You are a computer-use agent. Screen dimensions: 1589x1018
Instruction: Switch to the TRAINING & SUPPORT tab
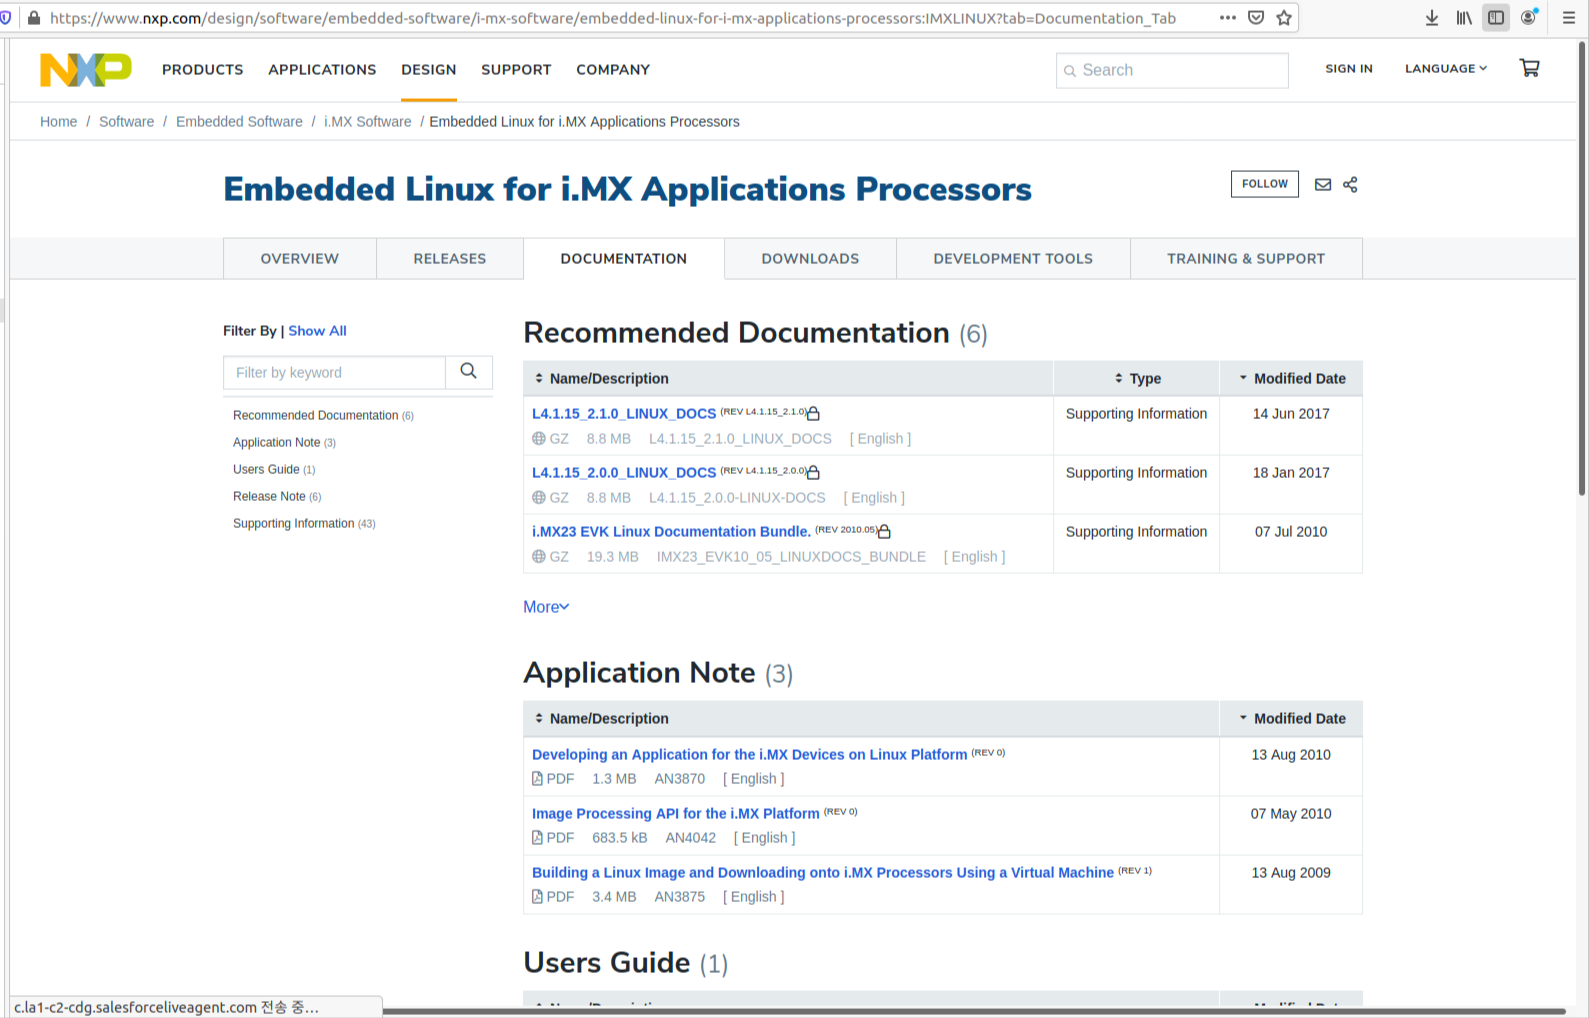coord(1246,258)
